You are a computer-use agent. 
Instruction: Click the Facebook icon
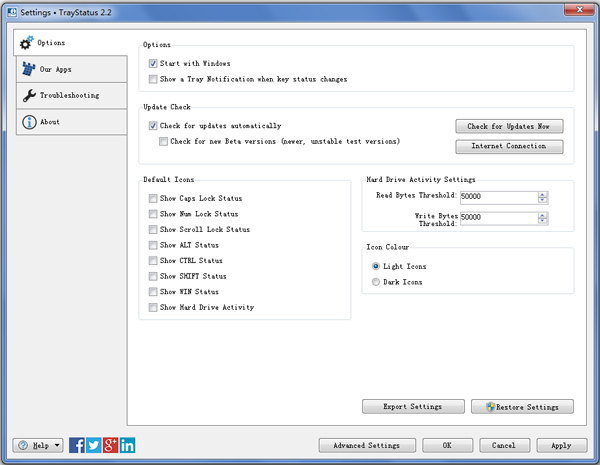click(77, 445)
